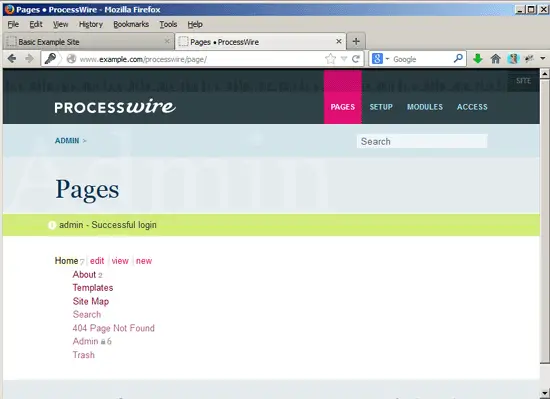Open the History menu
The width and height of the screenshot is (550, 399).
(91, 24)
